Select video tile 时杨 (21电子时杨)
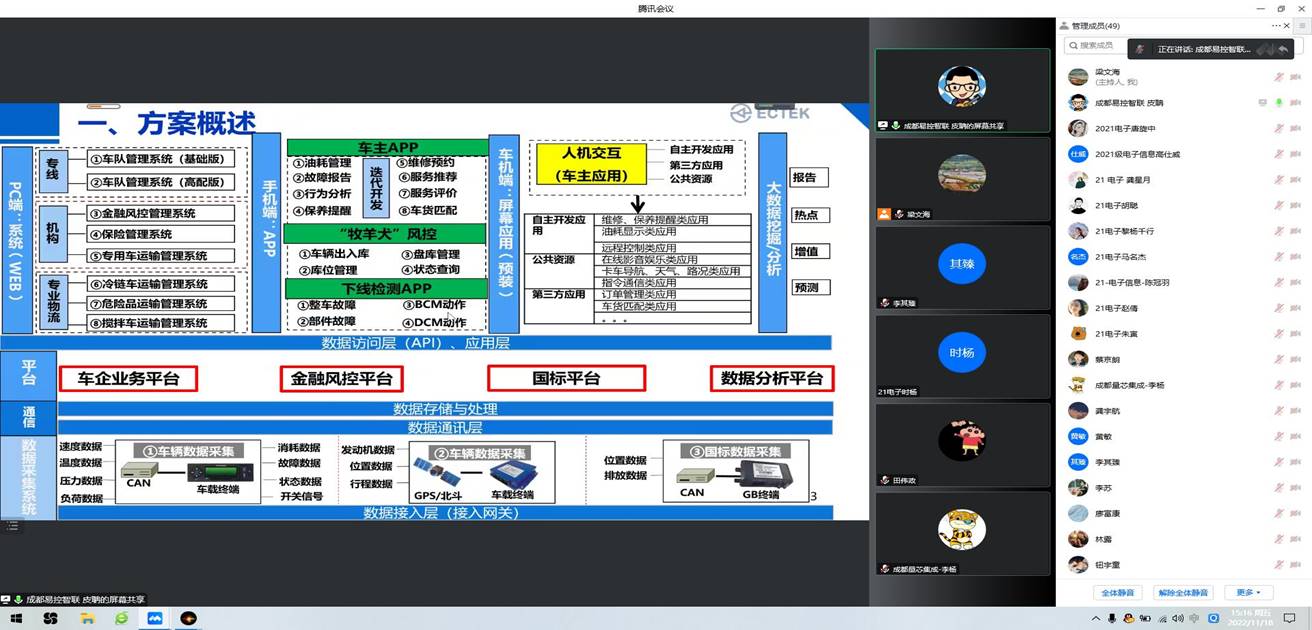The width and height of the screenshot is (1312, 630). point(962,356)
